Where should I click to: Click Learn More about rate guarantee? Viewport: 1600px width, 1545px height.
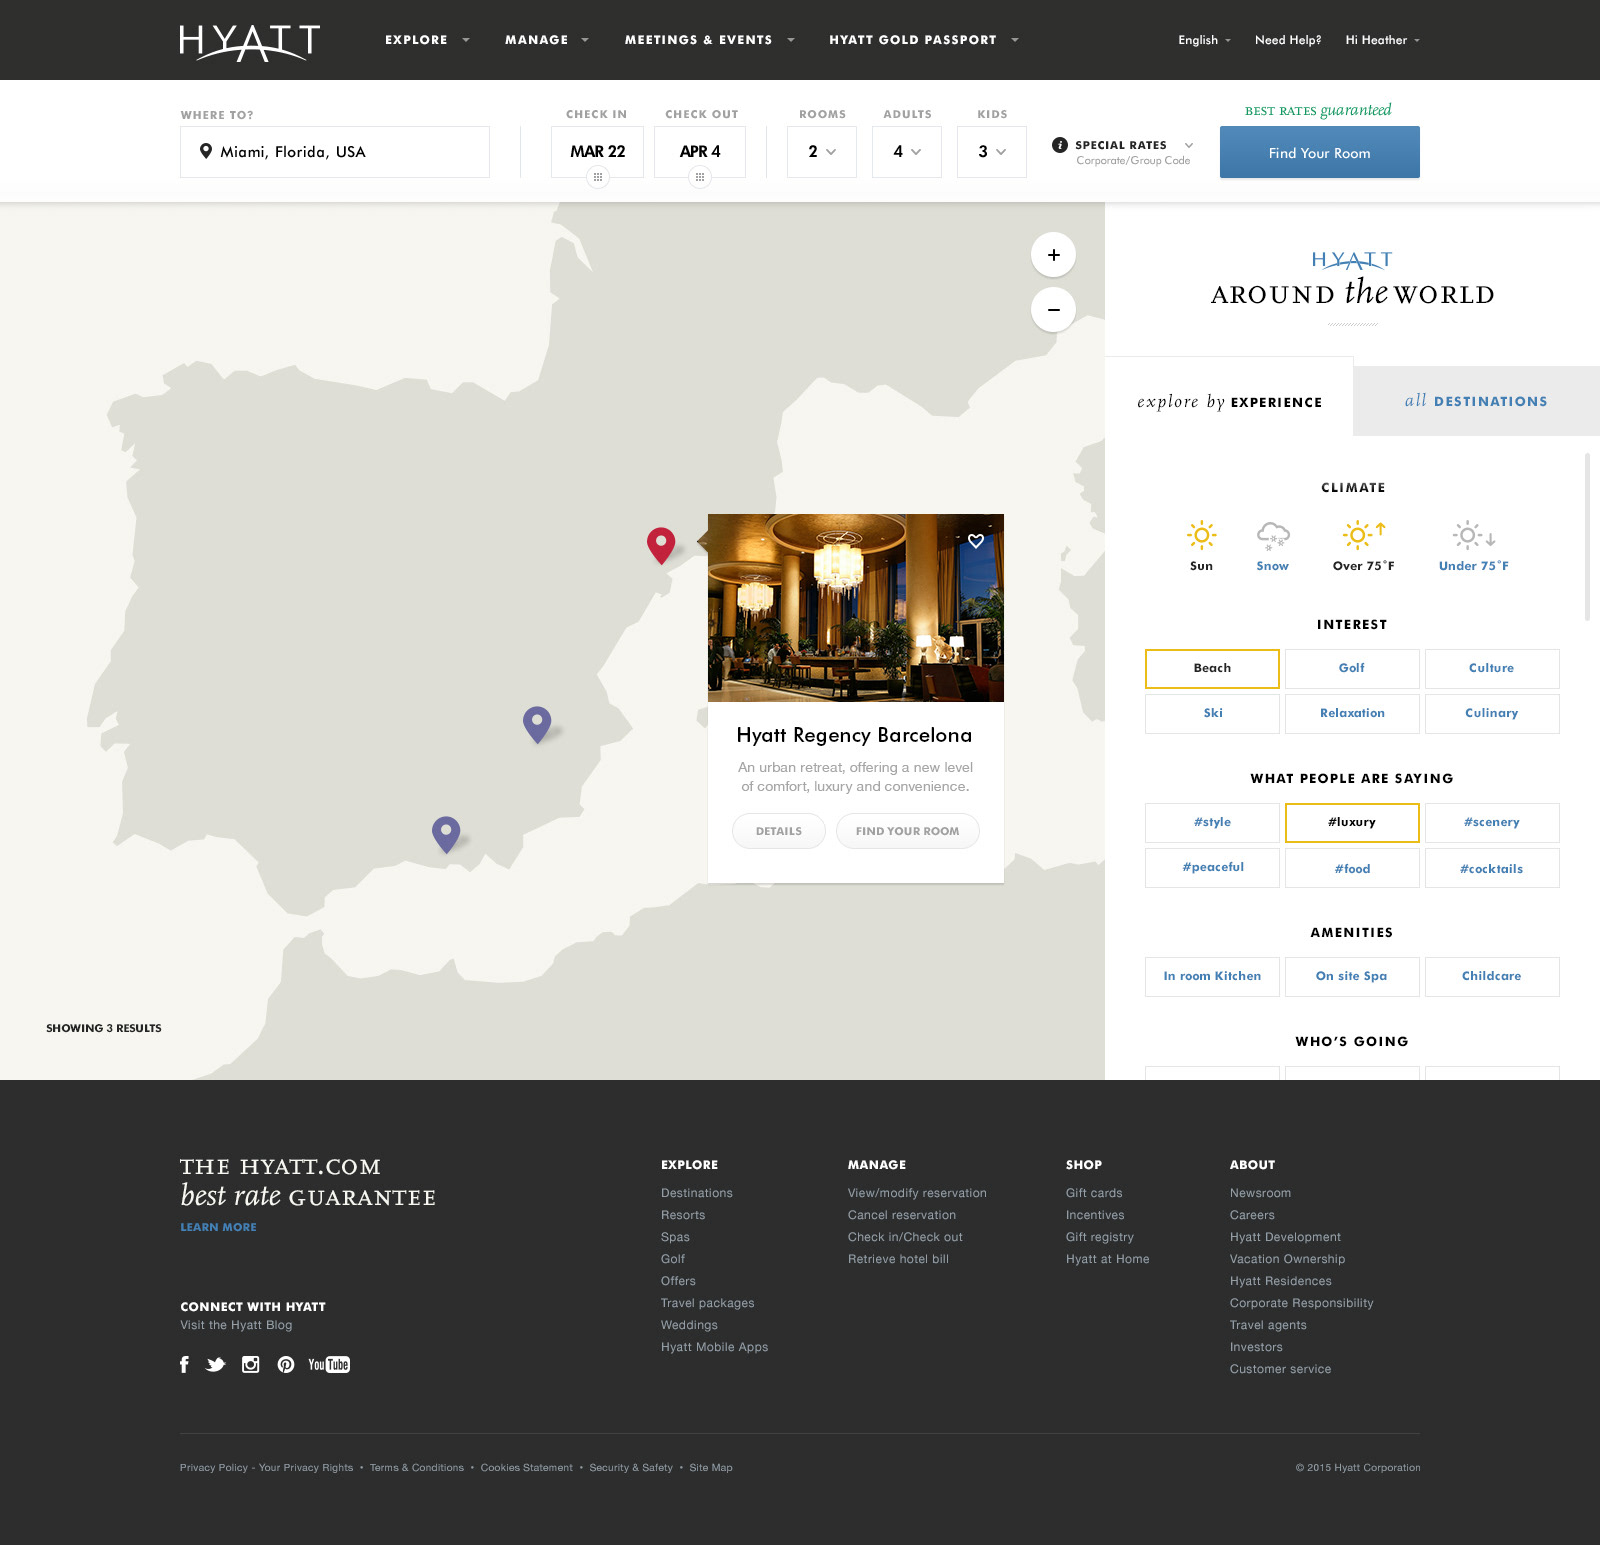(x=218, y=1227)
